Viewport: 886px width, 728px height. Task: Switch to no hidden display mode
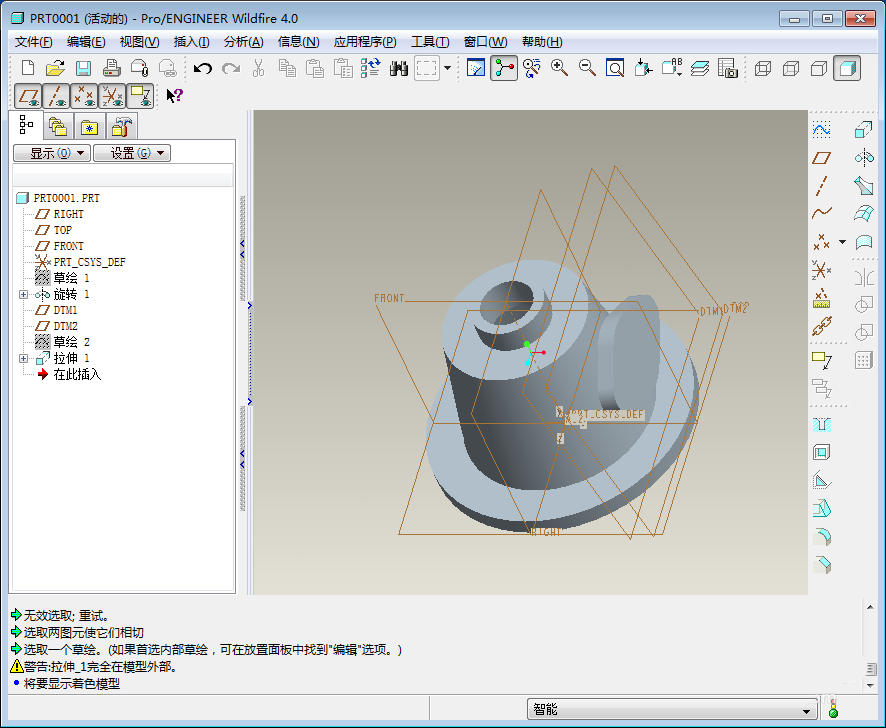coord(819,68)
